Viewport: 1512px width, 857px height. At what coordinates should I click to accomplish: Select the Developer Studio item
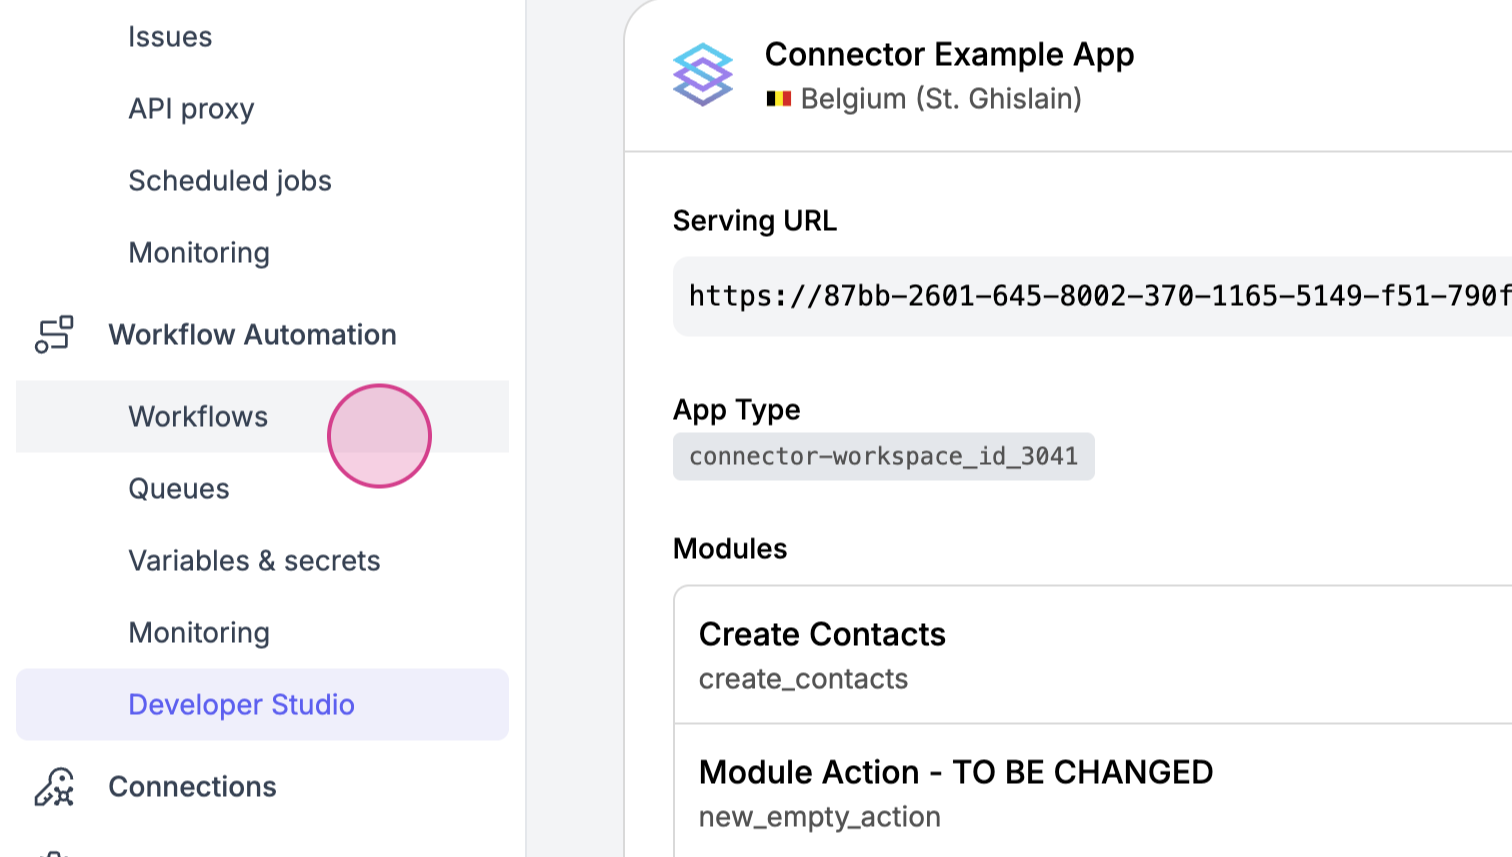coord(241,705)
